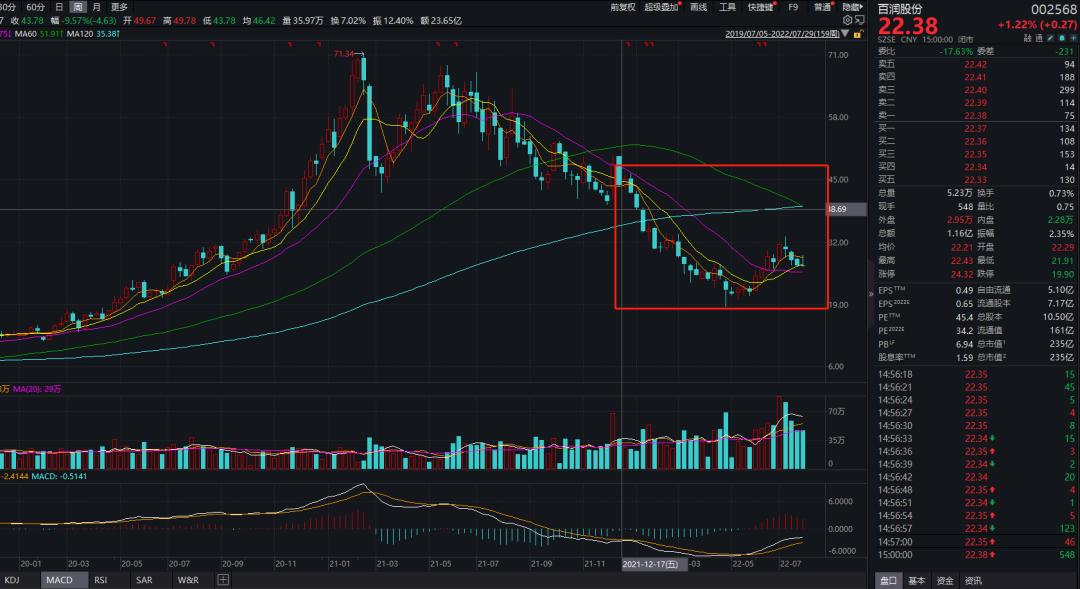Click the latest price 22.38

(908, 26)
